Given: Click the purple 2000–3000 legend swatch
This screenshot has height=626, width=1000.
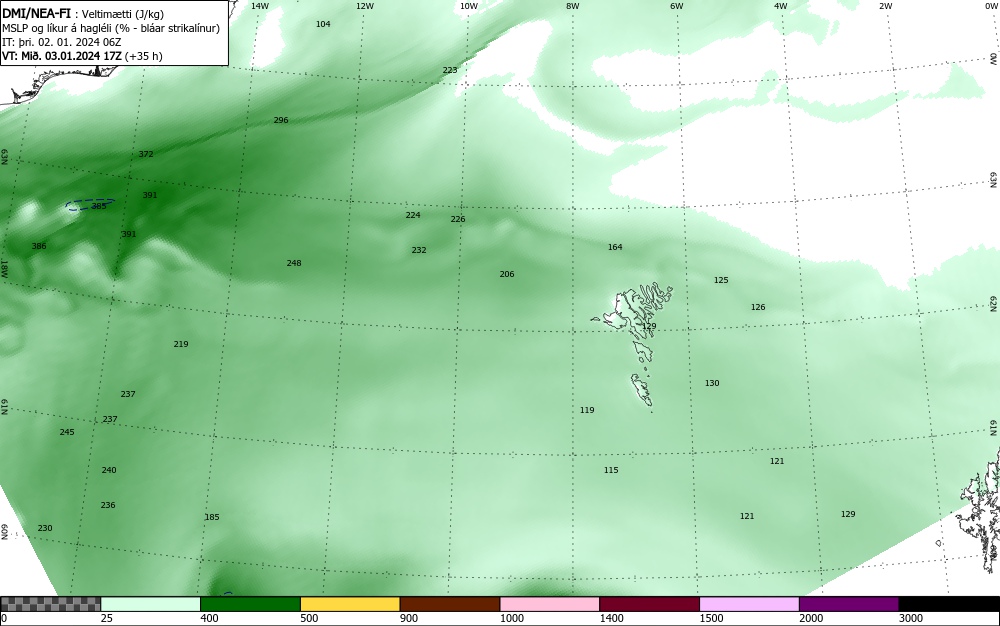Looking at the screenshot, I should 849,604.
